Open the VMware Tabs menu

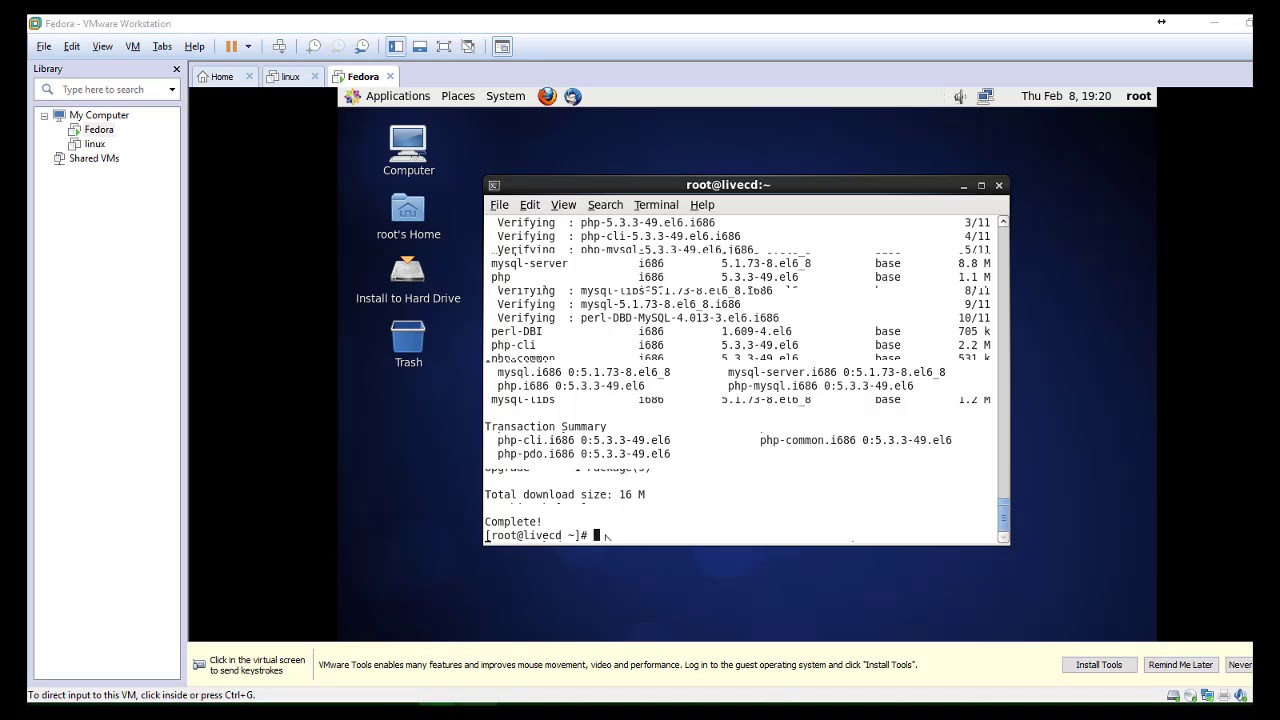pos(162,46)
